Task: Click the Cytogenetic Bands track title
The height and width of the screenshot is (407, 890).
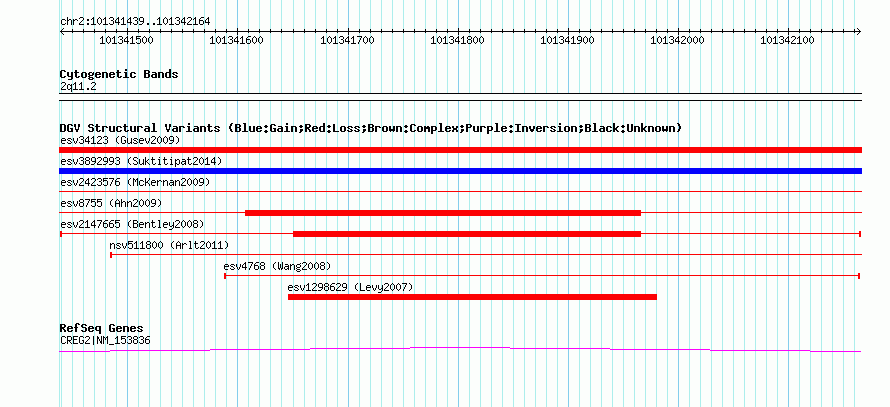Action: pyautogui.click(x=119, y=74)
